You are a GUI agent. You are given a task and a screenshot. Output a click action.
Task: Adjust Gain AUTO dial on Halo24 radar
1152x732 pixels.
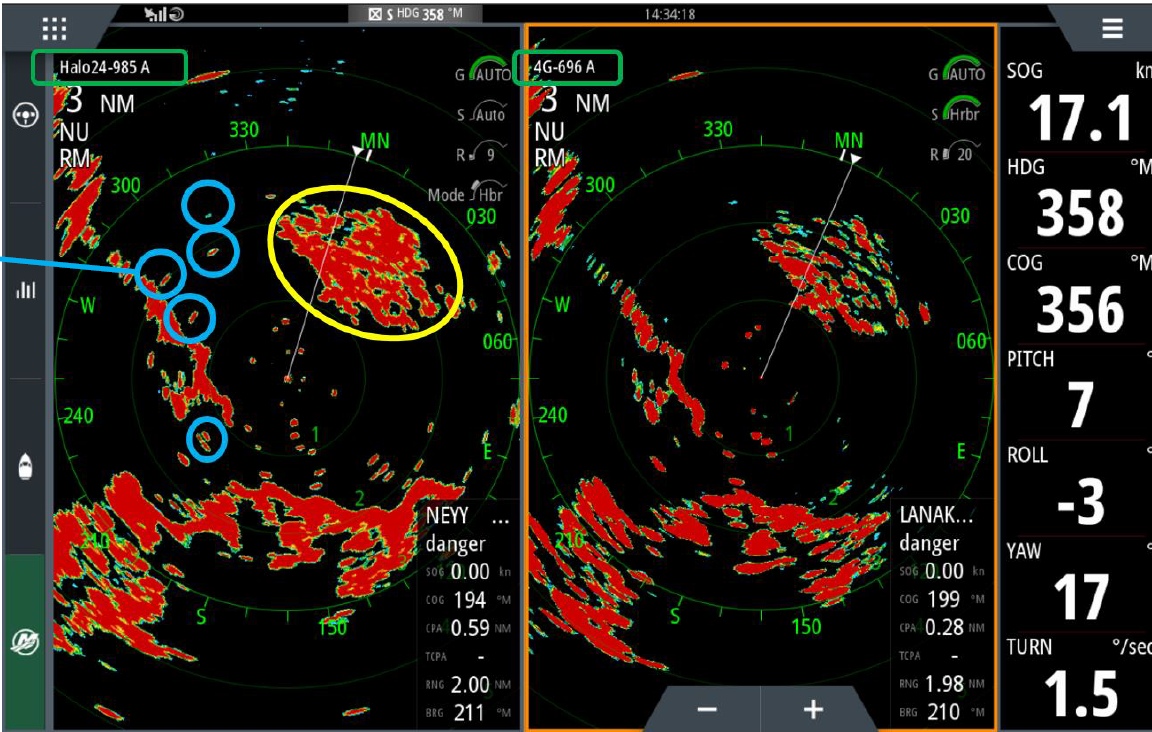[x=484, y=74]
